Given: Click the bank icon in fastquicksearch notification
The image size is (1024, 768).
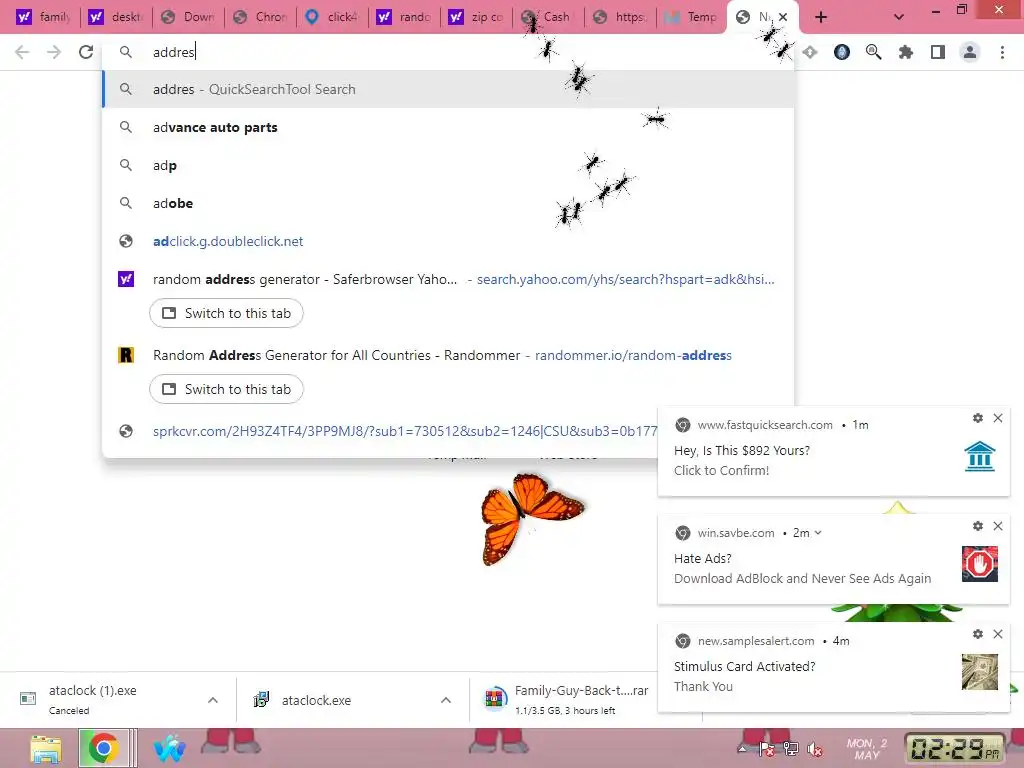Looking at the screenshot, I should [x=980, y=456].
